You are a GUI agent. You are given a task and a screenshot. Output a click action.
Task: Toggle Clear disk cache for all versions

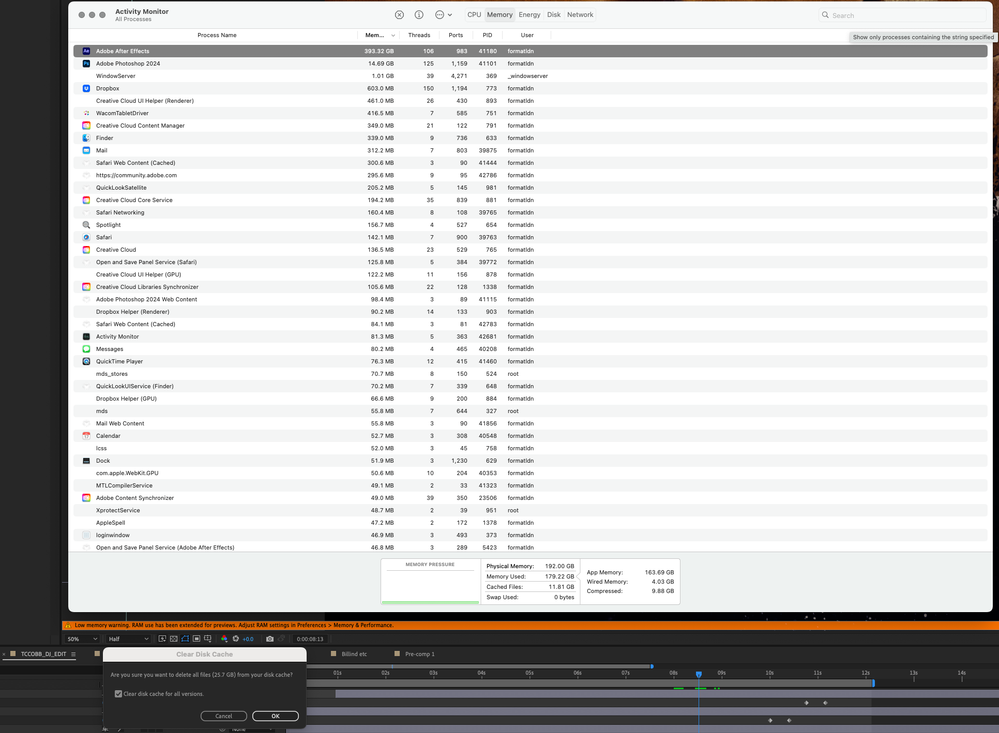point(119,693)
